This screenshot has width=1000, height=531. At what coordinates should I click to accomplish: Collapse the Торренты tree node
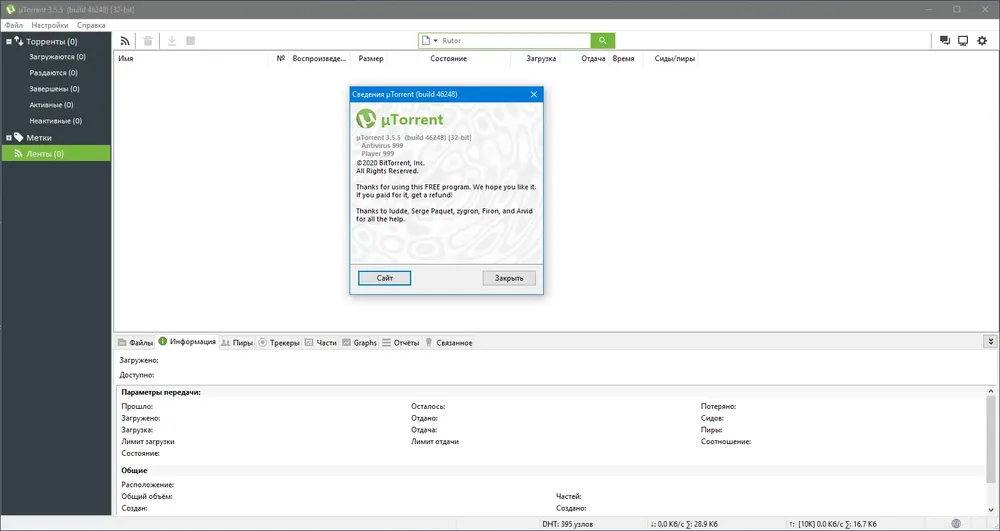pos(9,41)
